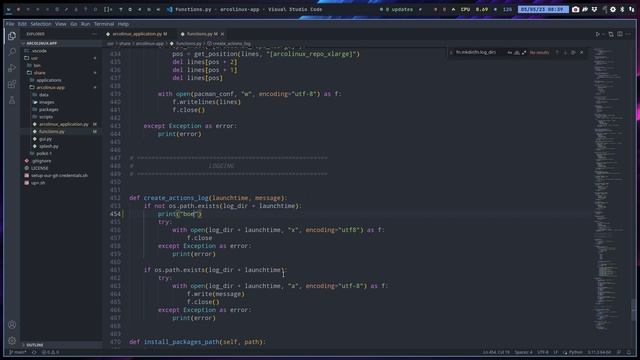Close the functions.py tab
640x360 pixels.
222,34
